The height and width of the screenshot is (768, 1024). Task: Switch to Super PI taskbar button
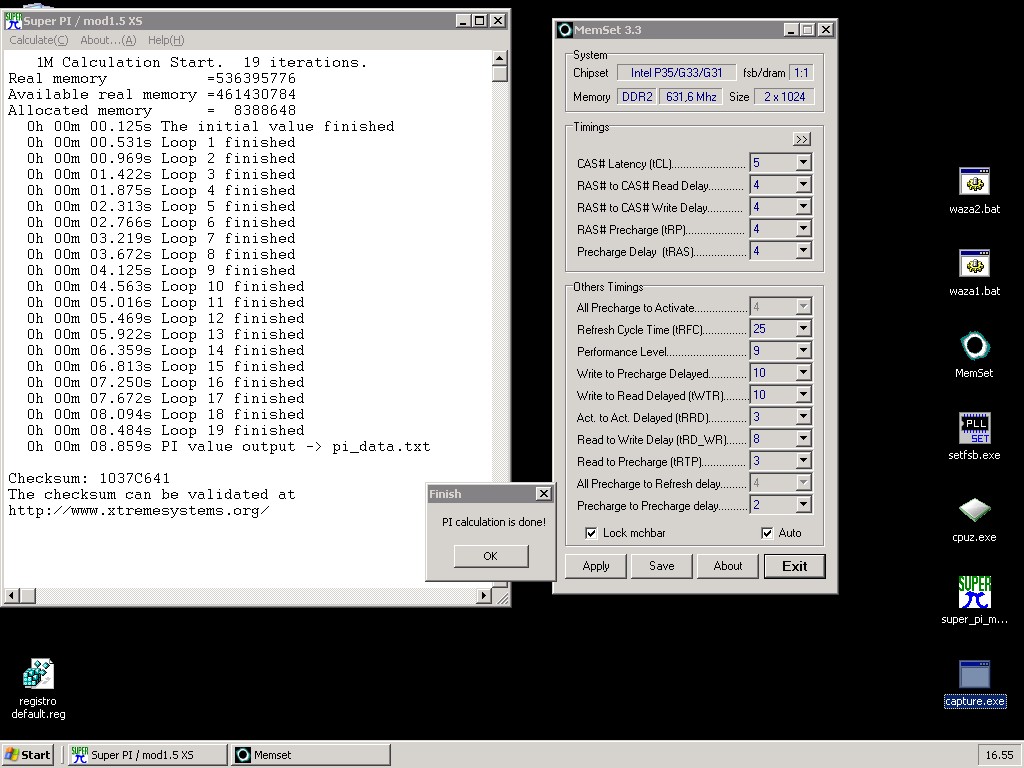pos(147,755)
